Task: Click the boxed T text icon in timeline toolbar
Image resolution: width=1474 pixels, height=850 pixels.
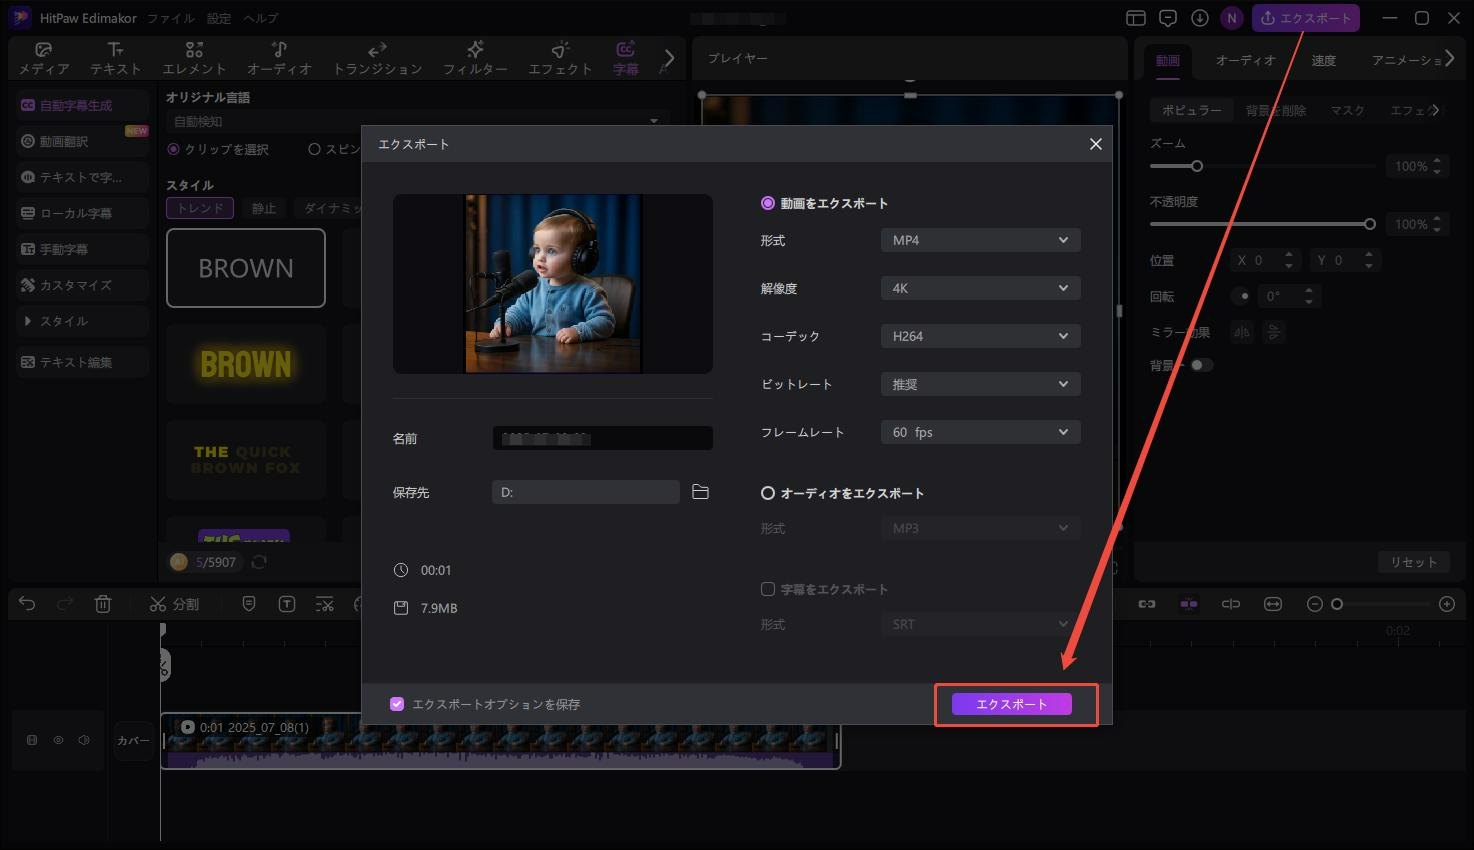Action: tap(287, 604)
